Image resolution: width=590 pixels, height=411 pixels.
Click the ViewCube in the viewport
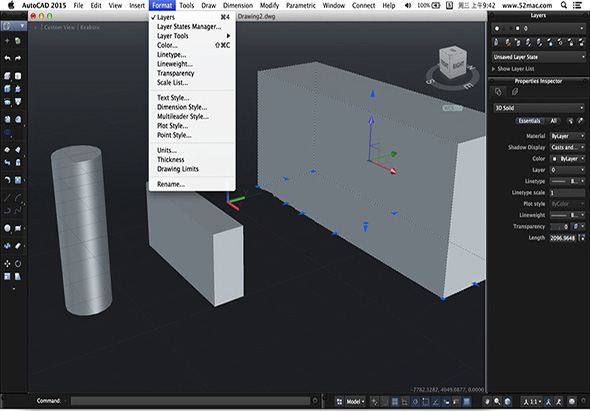[x=453, y=63]
